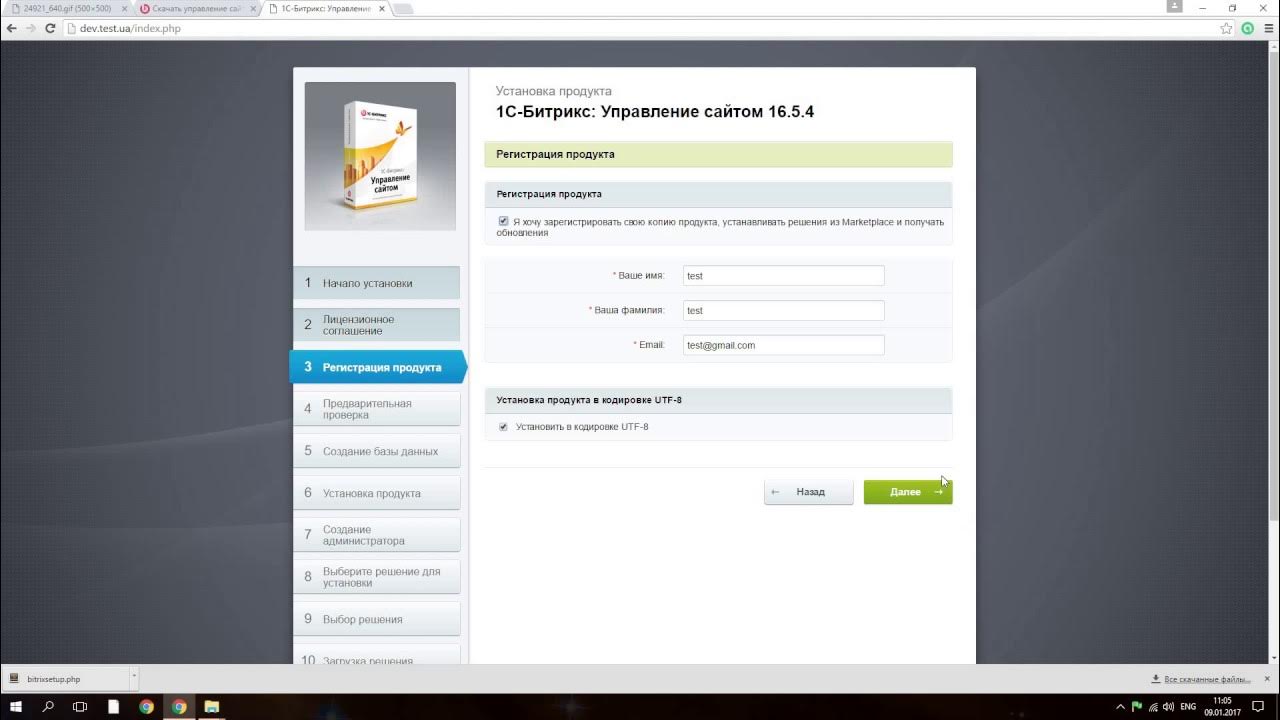Screen dimensions: 1280x720
Task: Click the green flag tray icon
Action: pyautogui.click(x=1137, y=706)
